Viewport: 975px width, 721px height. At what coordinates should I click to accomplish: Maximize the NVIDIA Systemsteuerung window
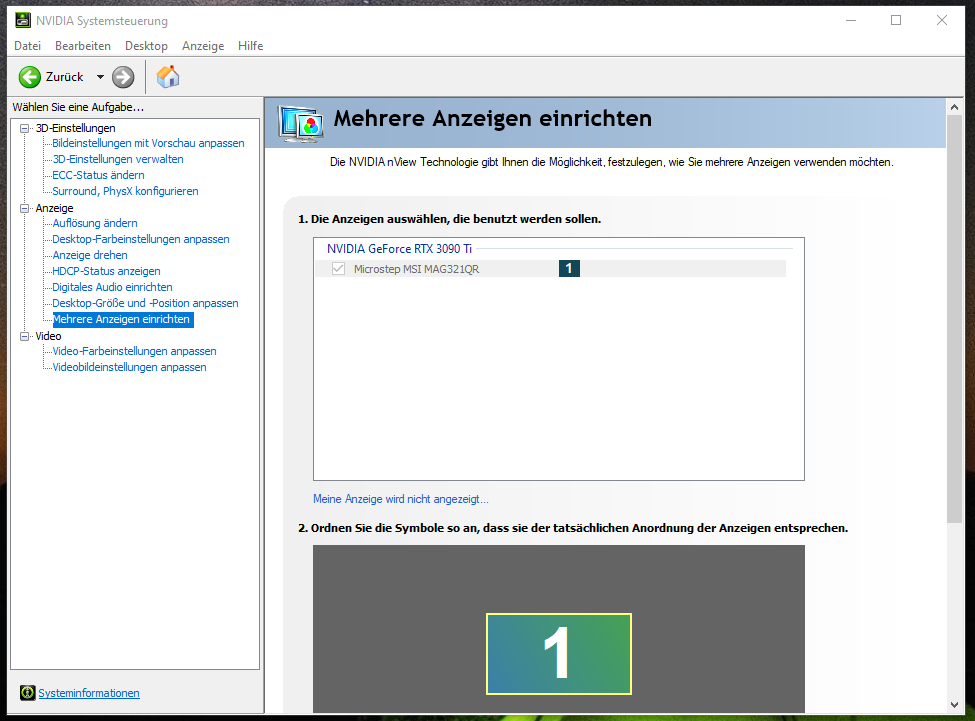[x=896, y=21]
